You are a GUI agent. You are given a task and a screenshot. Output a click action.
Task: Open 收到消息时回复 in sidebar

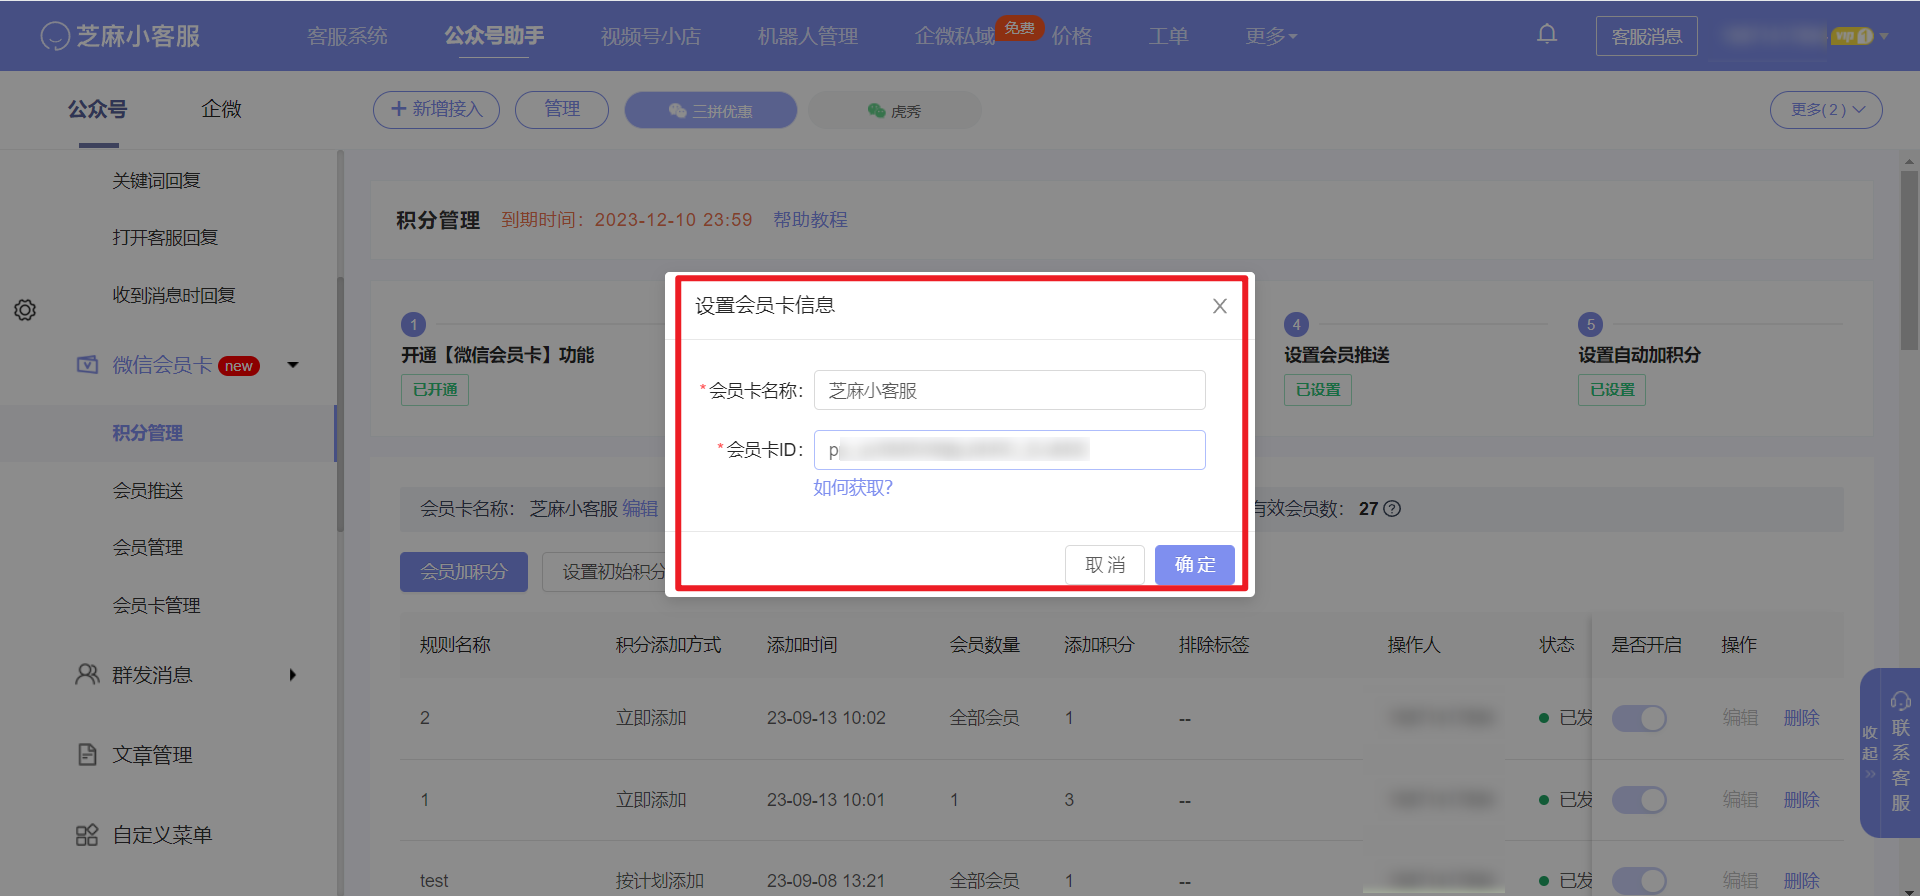[x=174, y=296]
